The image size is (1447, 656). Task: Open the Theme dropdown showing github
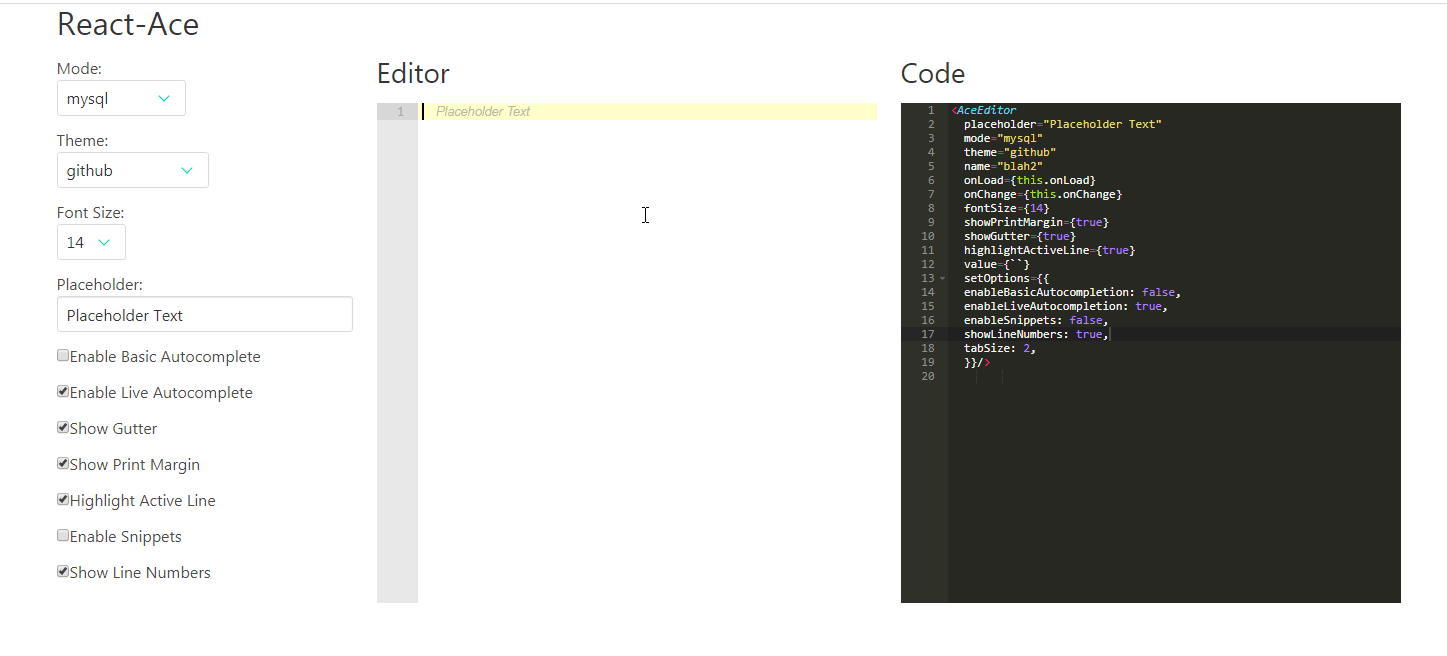click(x=133, y=170)
